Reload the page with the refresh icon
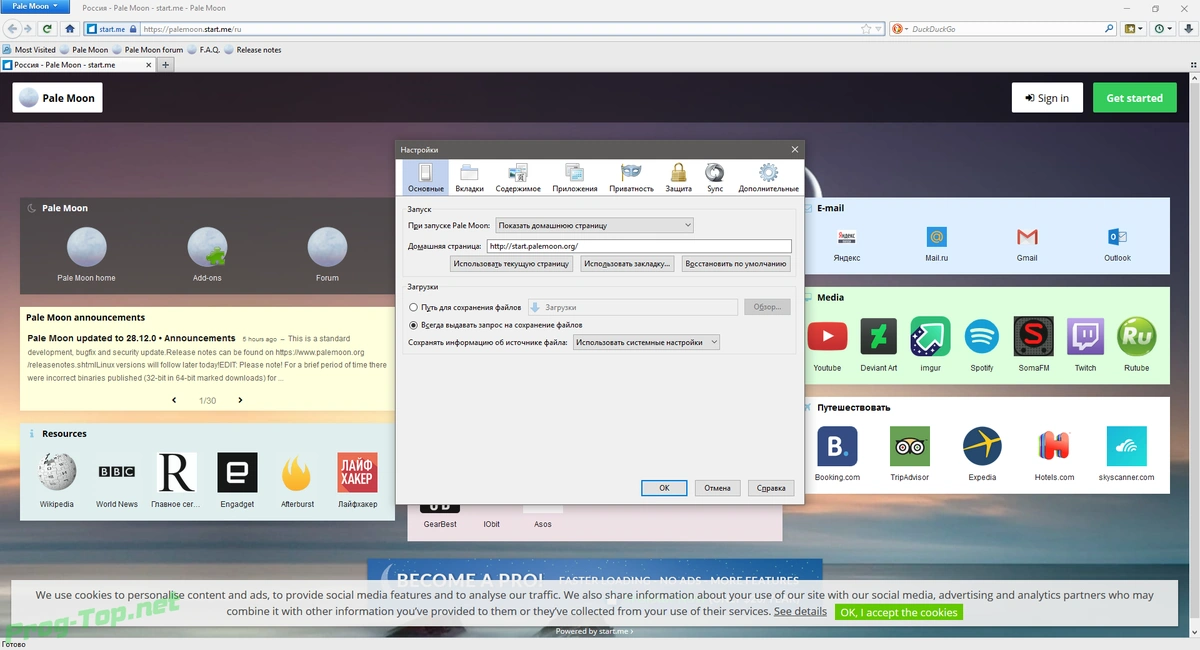This screenshot has height=650, width=1200. coord(46,29)
